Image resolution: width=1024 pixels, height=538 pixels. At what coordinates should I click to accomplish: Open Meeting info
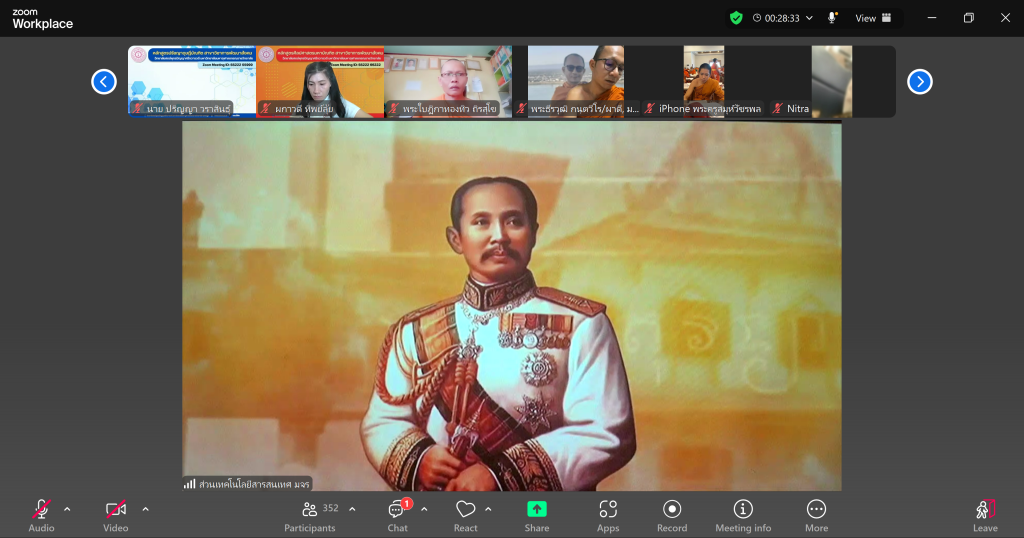743,515
